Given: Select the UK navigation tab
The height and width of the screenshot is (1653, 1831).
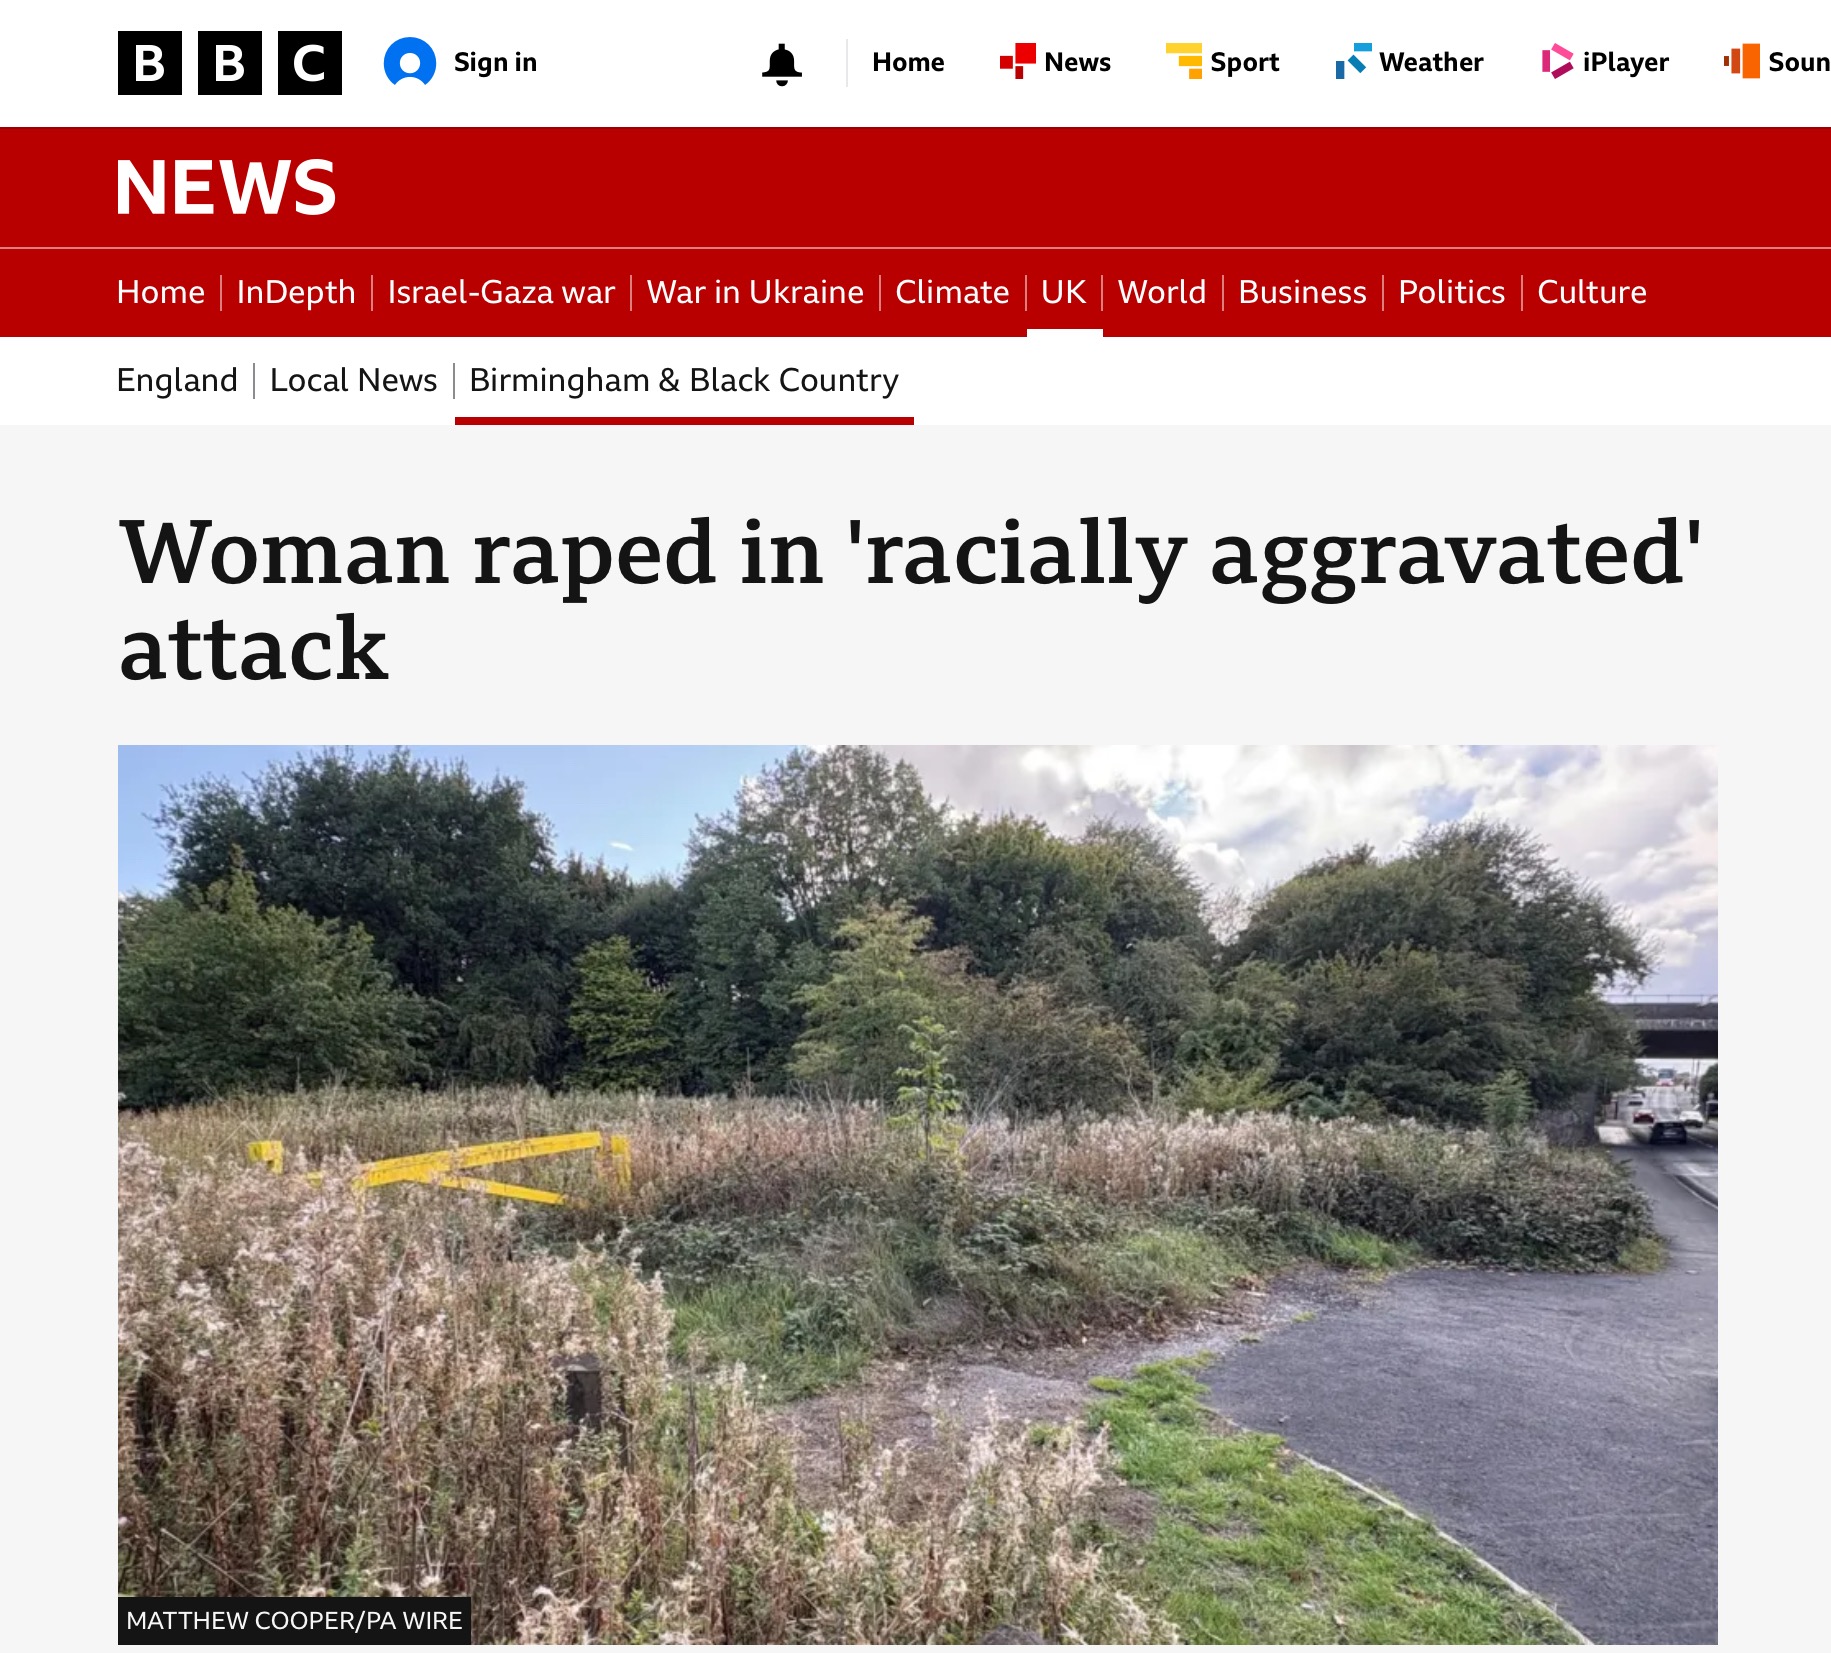Looking at the screenshot, I should pyautogui.click(x=1063, y=292).
